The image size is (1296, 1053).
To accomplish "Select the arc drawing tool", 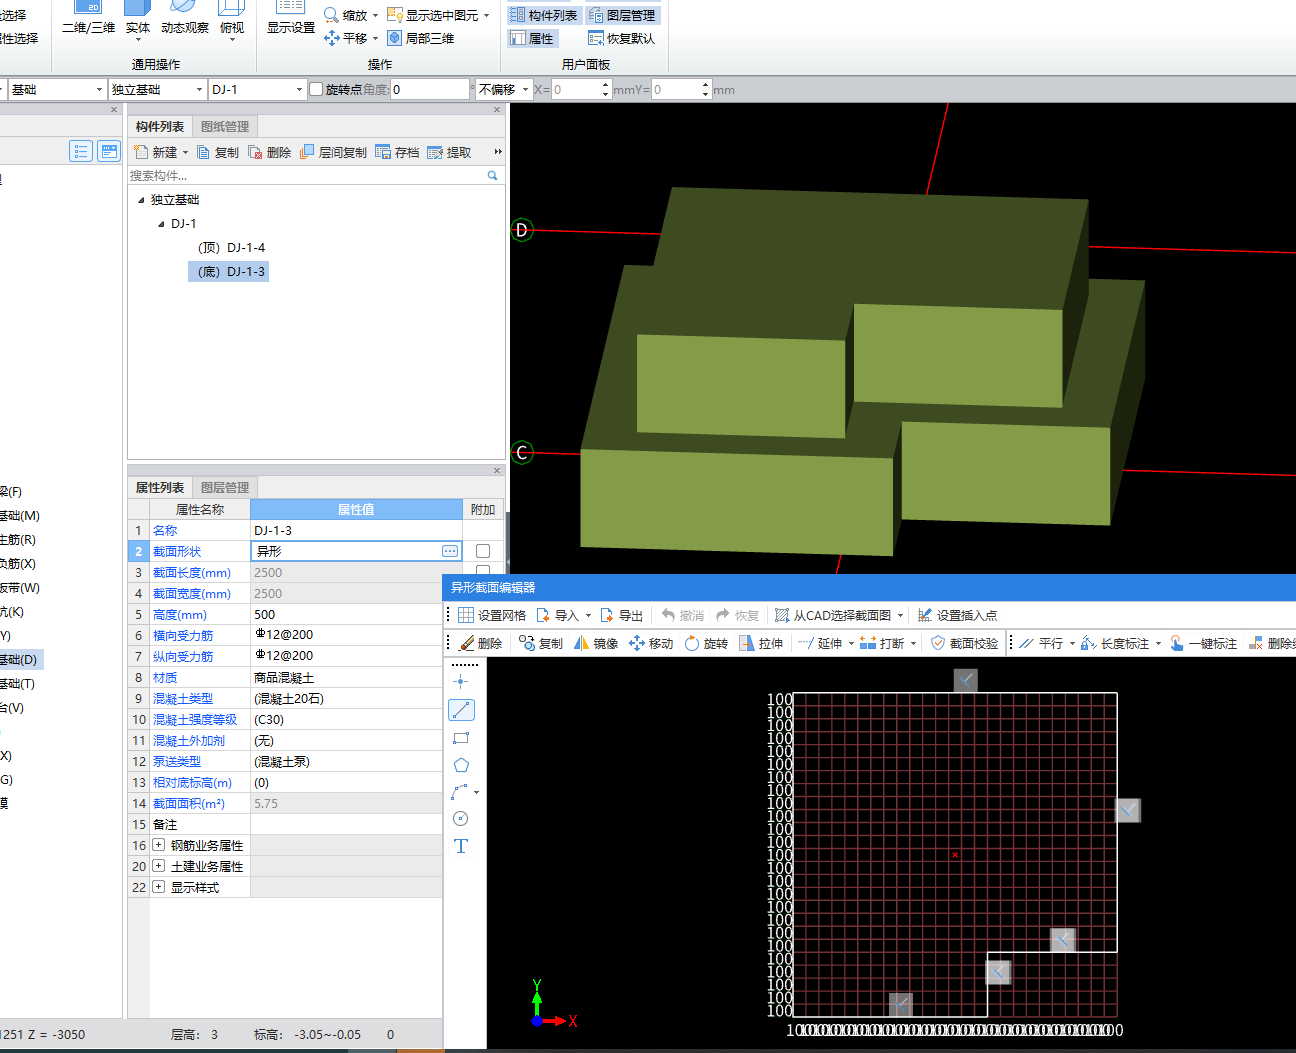I will (x=460, y=792).
